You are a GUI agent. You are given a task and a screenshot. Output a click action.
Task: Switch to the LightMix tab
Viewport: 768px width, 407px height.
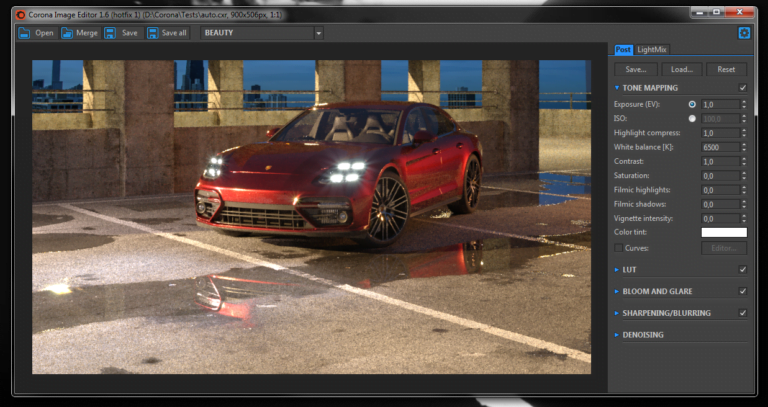651,50
